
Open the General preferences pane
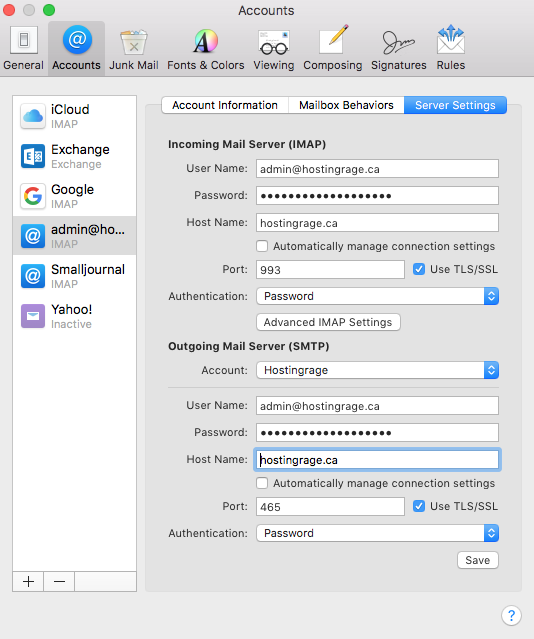[x=23, y=48]
